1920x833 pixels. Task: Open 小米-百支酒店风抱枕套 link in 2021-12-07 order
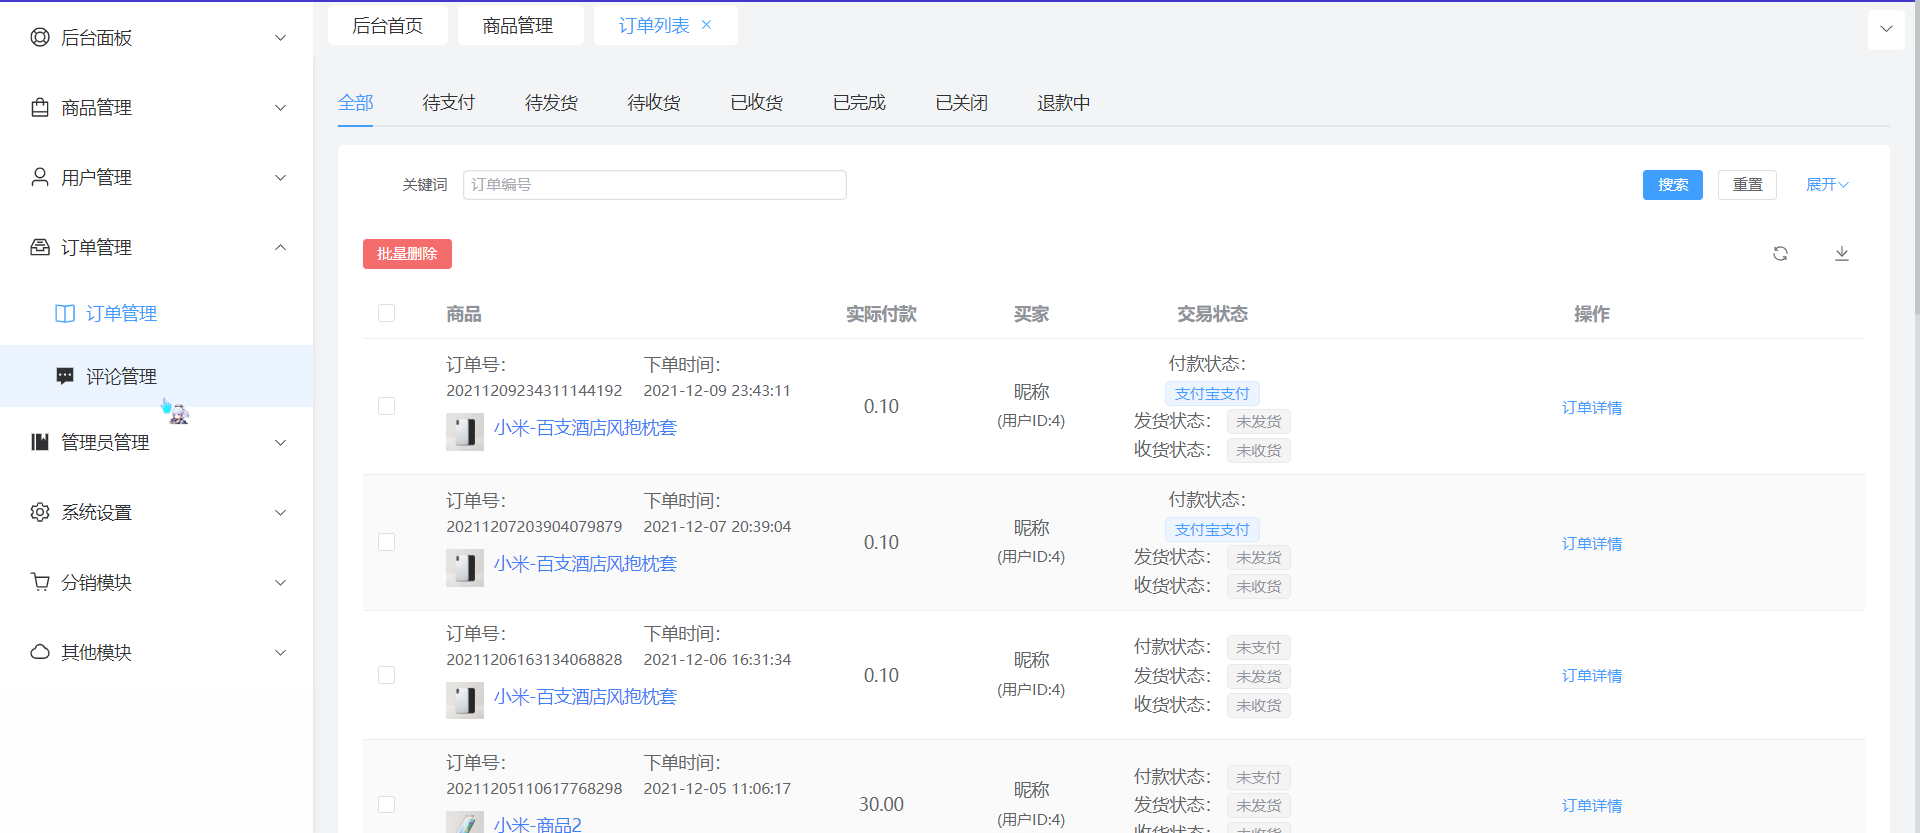coord(585,564)
